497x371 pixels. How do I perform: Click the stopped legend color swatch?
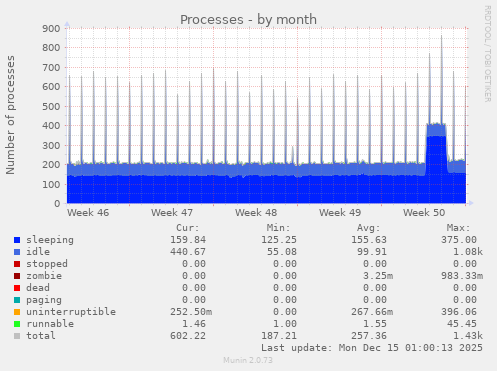(17, 264)
